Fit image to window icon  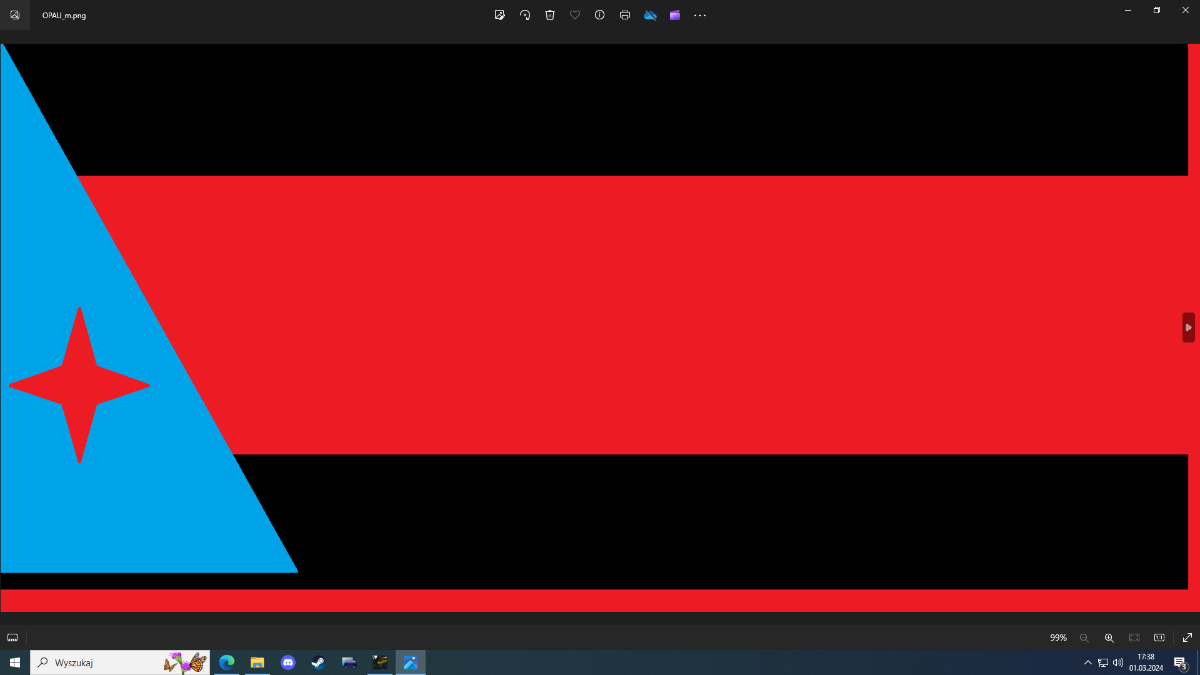[x=1134, y=637]
